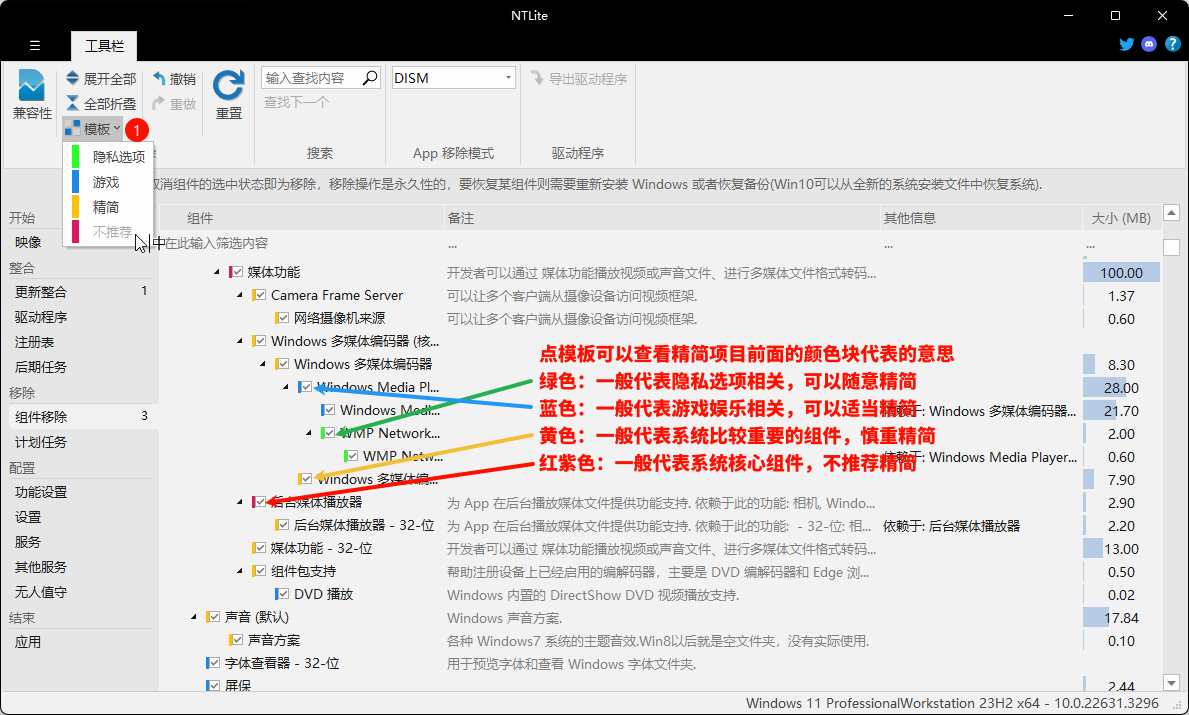Screen dimensions: 1189x715
Task: Click the 大小 (MB) column header
Action: [1121, 218]
